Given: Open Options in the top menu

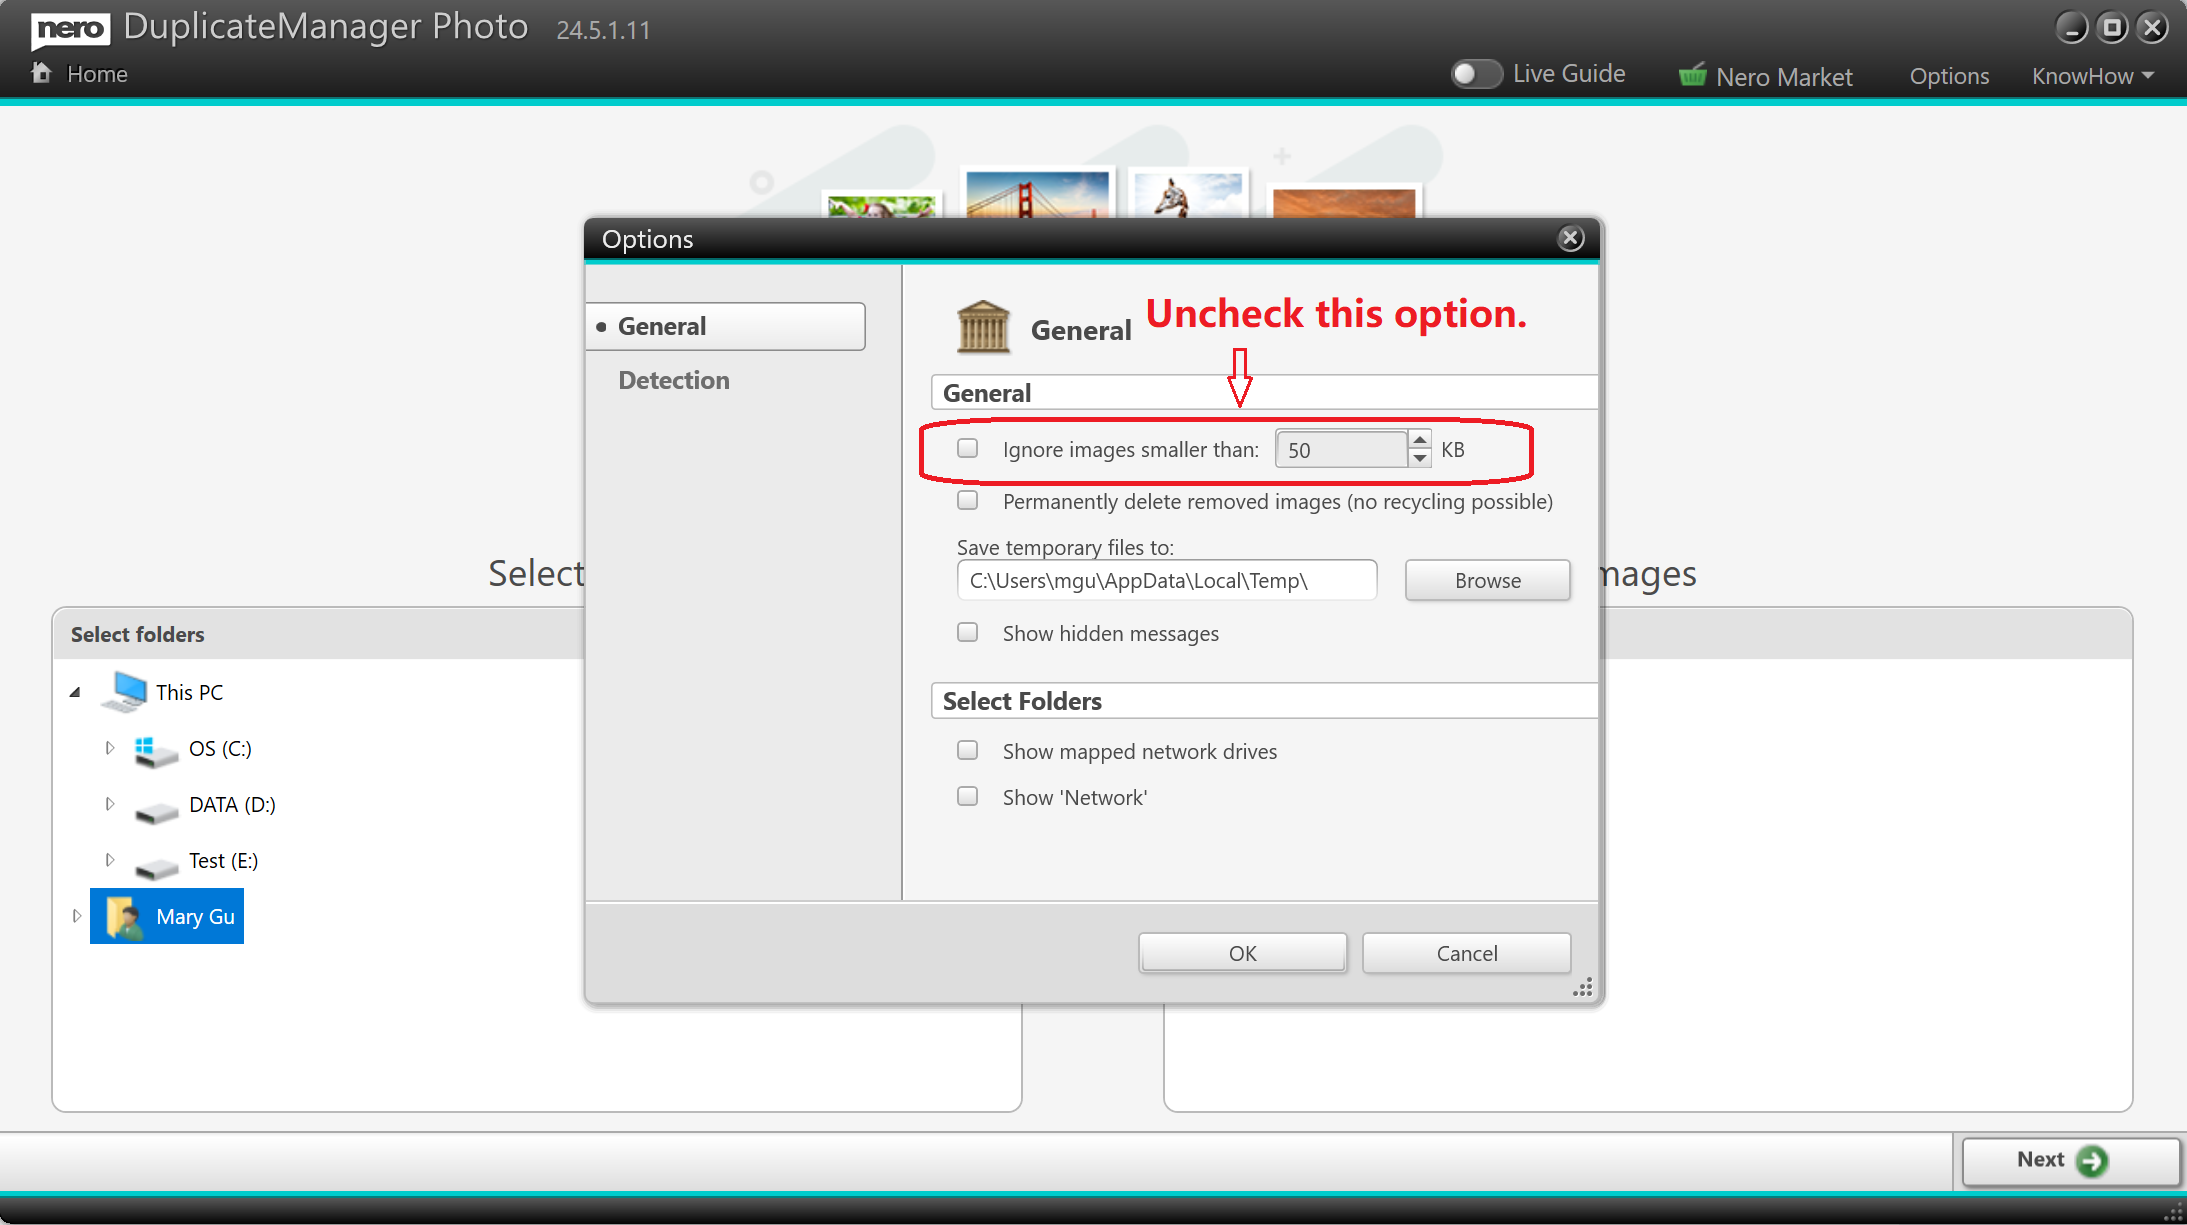Looking at the screenshot, I should (1949, 76).
